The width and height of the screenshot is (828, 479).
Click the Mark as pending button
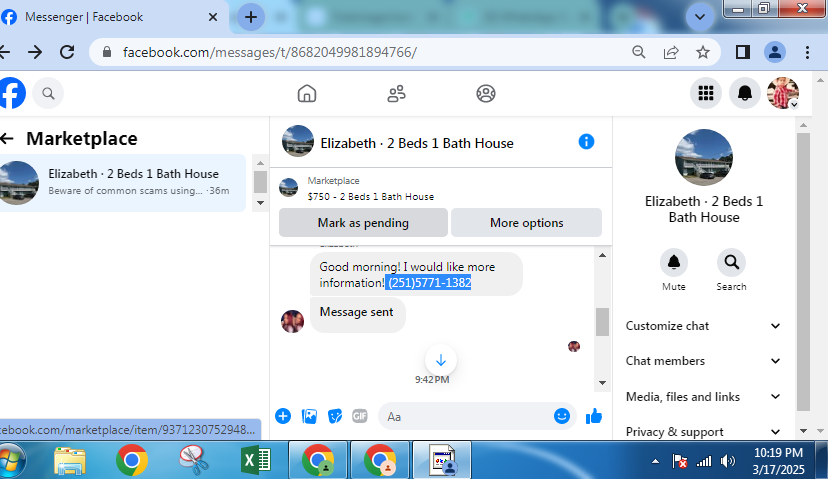363,223
